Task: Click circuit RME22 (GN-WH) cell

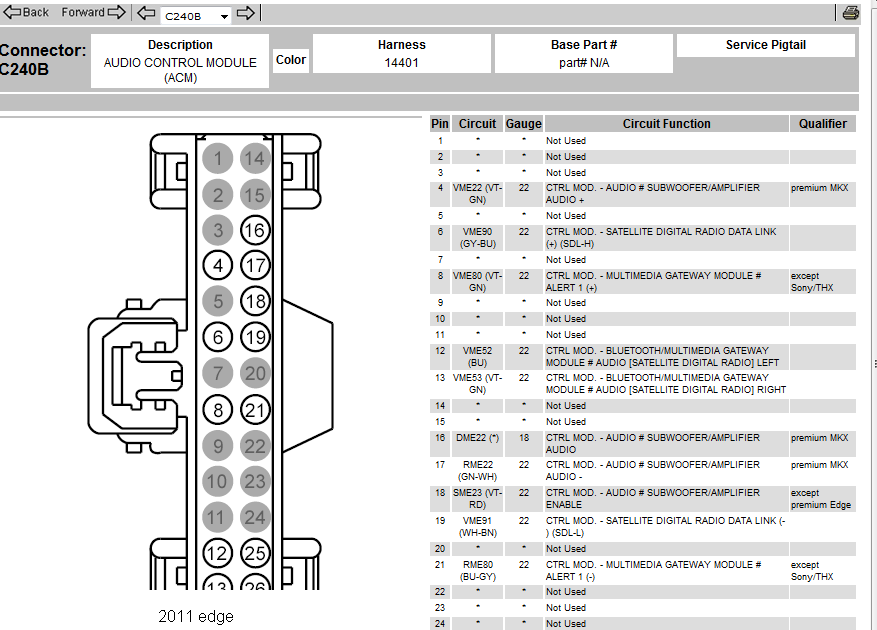Action: 477,471
